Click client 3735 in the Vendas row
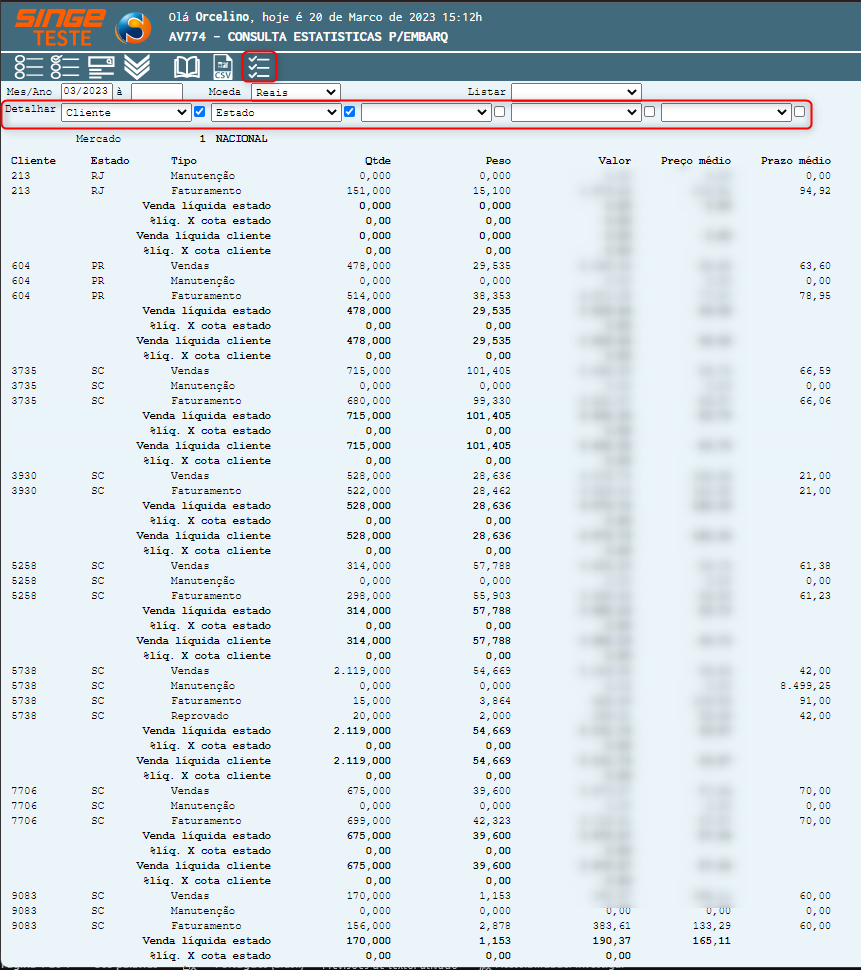861x970 pixels. pyautogui.click(x=24, y=371)
